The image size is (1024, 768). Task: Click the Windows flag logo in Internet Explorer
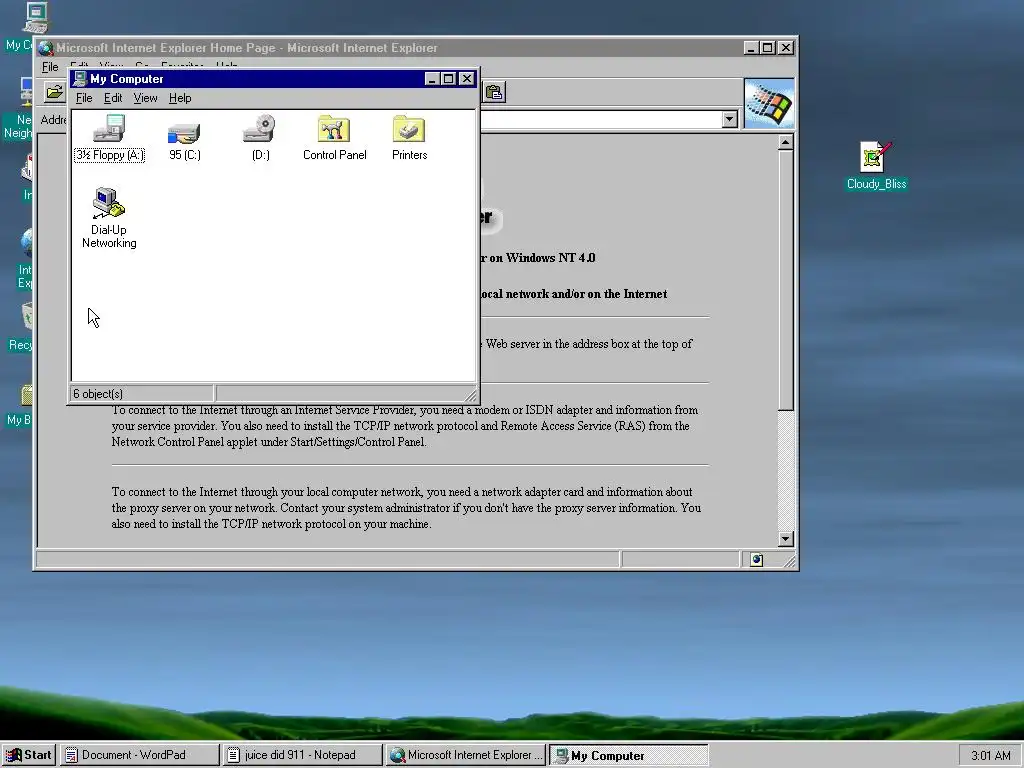769,103
